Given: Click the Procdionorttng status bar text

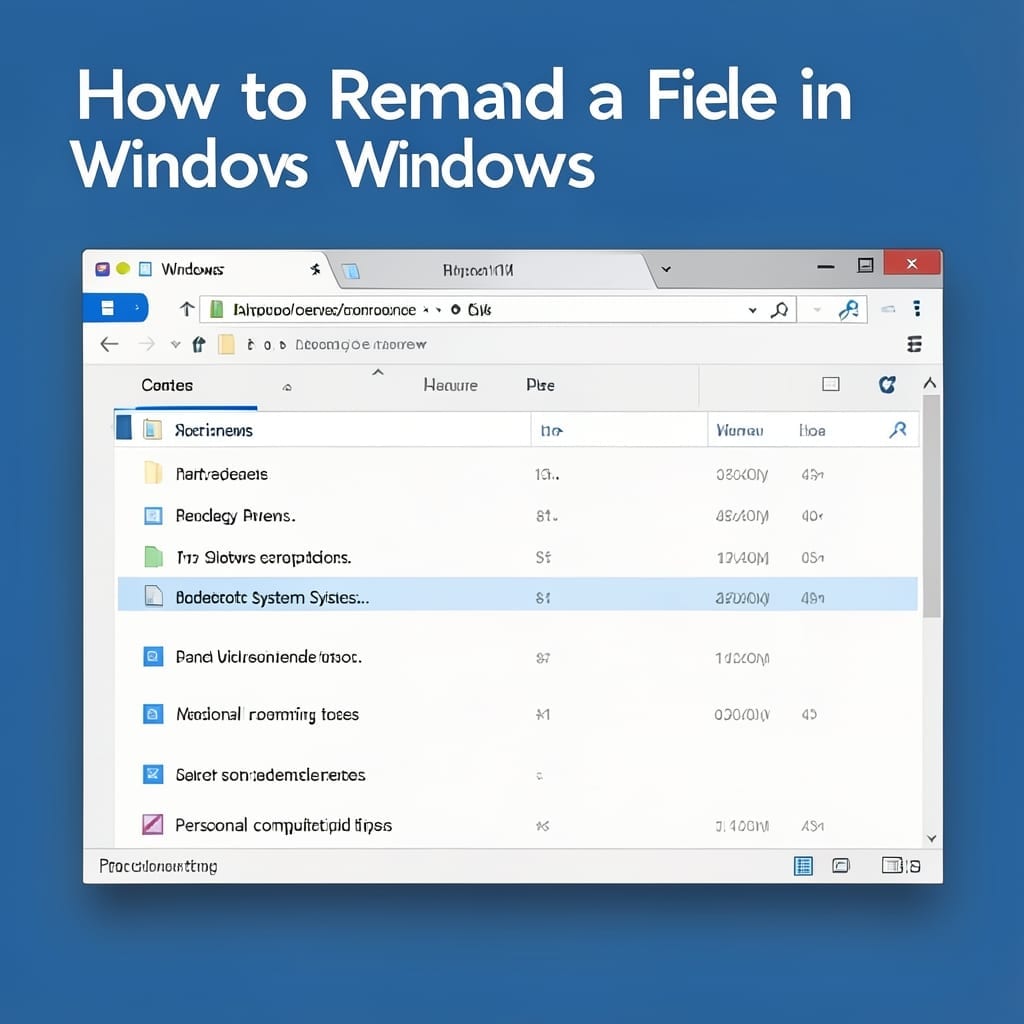Looking at the screenshot, I should pyautogui.click(x=158, y=866).
